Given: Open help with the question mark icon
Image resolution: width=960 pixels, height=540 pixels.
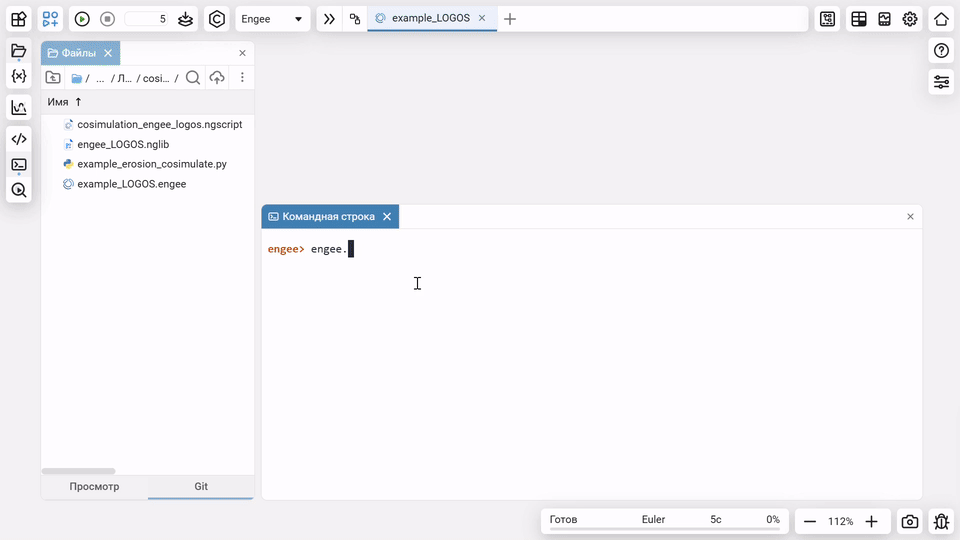Looking at the screenshot, I should click(941, 51).
